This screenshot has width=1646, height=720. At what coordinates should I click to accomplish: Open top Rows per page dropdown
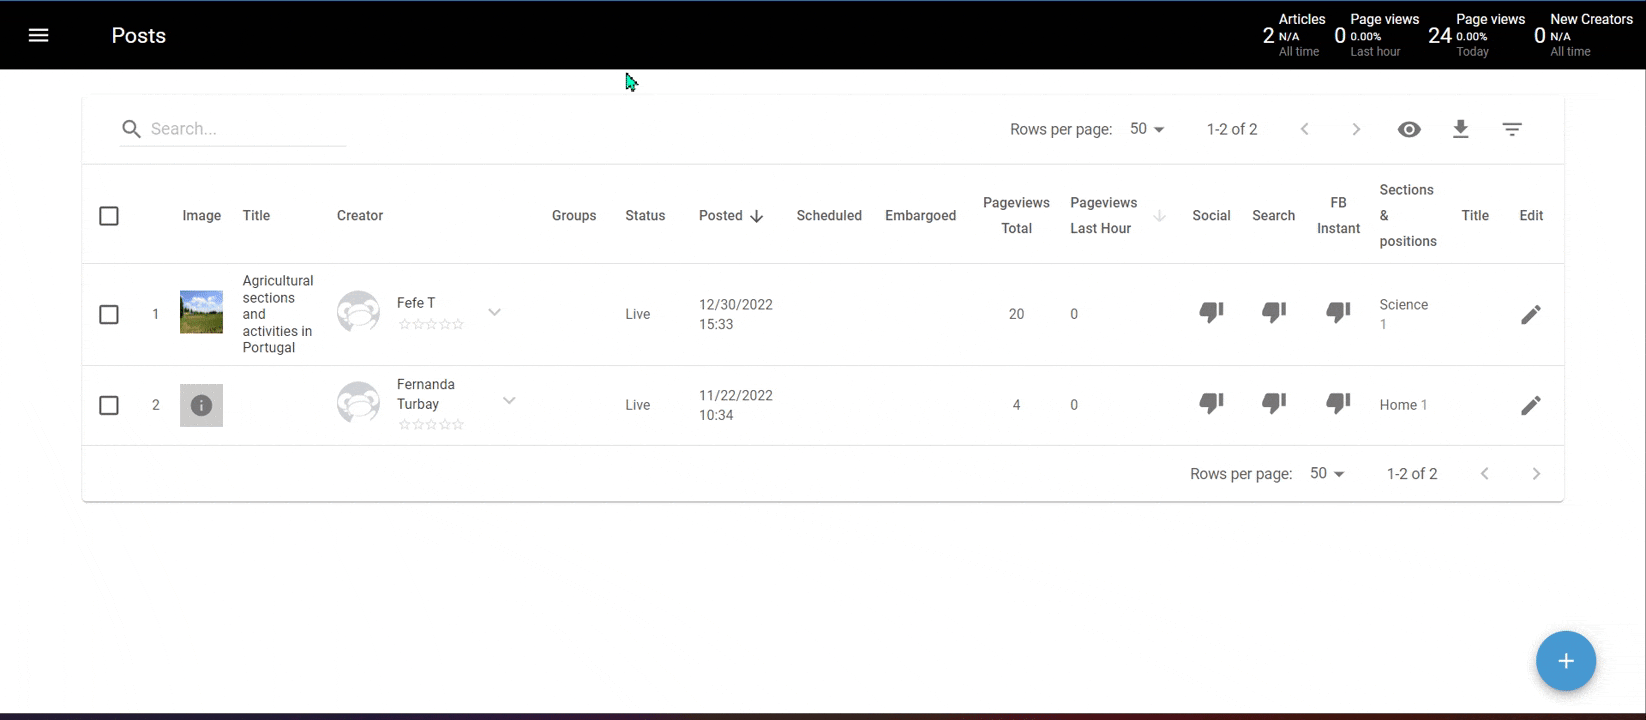(1147, 129)
